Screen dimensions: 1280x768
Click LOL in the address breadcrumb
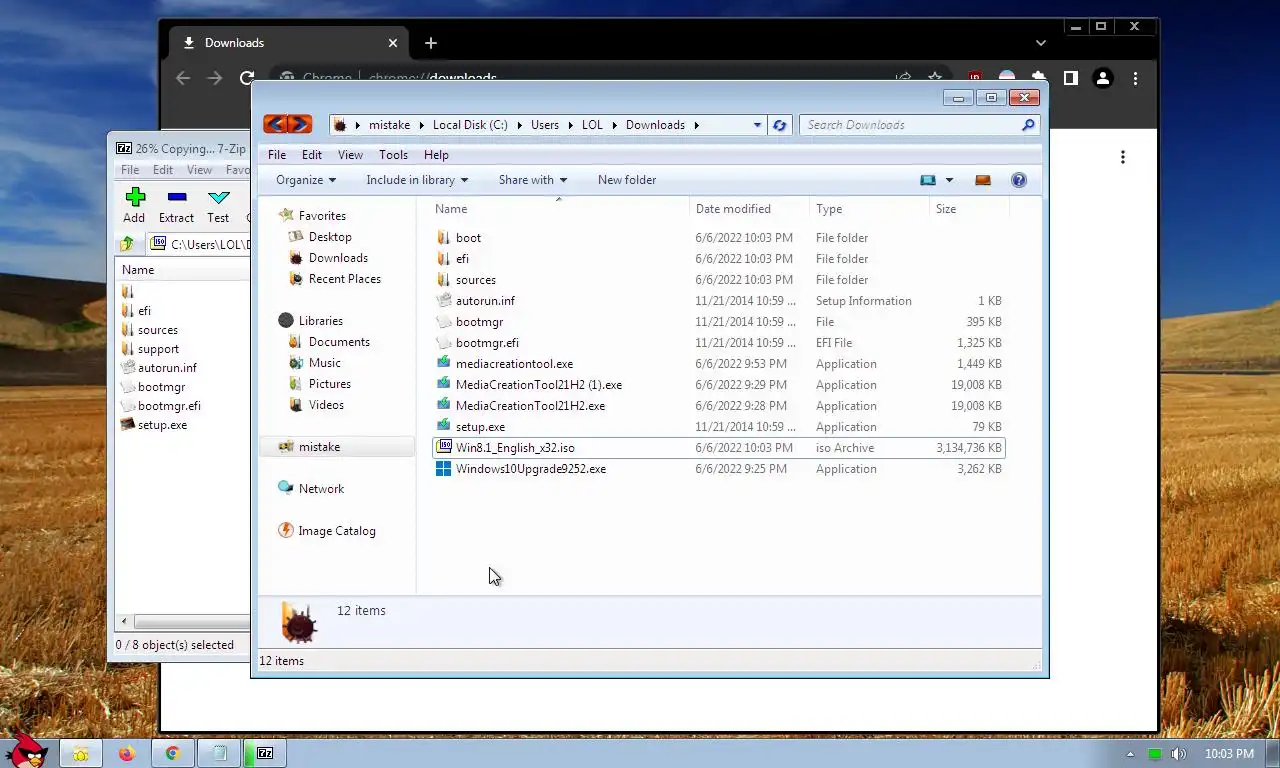point(592,125)
